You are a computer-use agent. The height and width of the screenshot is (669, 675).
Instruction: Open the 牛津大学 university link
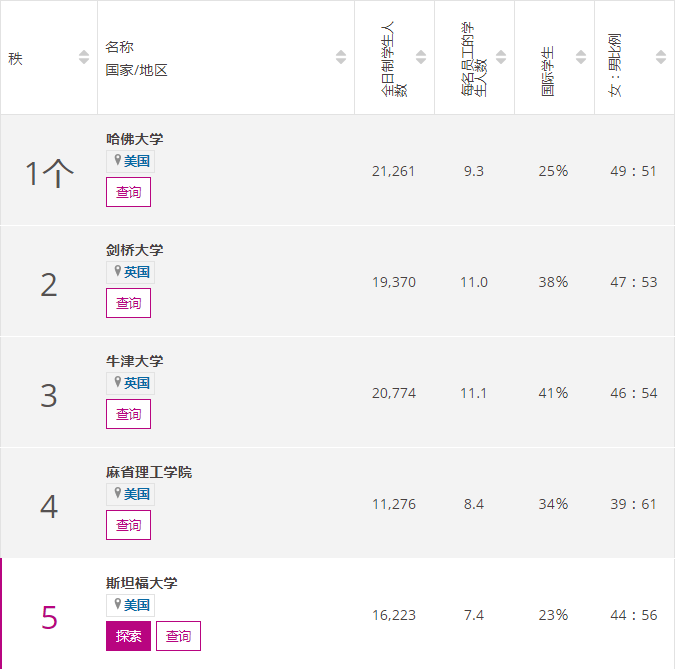point(134,361)
